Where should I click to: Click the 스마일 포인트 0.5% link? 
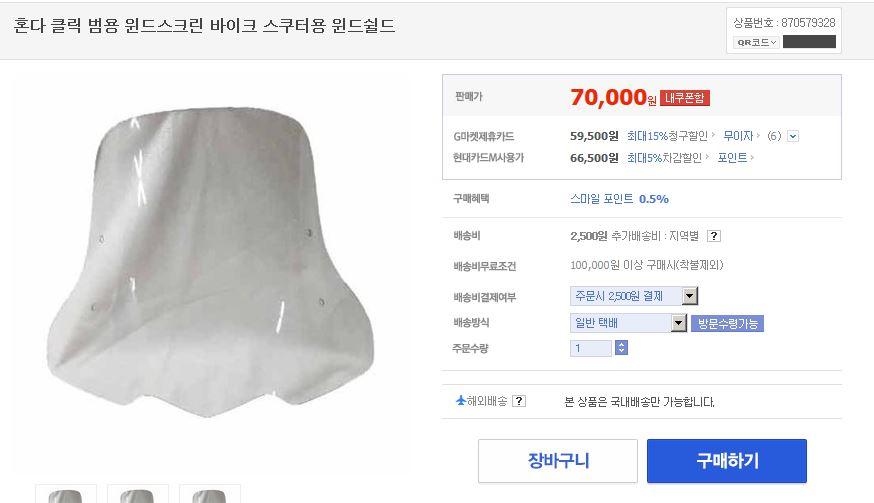point(619,199)
